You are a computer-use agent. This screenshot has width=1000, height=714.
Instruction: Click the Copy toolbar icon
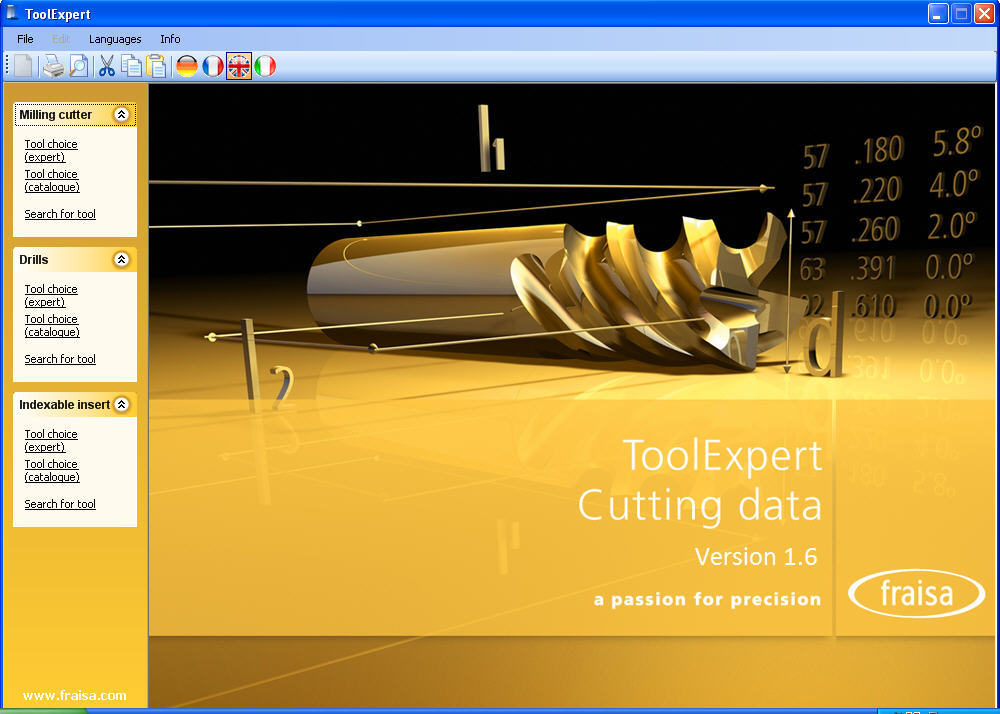pyautogui.click(x=131, y=65)
